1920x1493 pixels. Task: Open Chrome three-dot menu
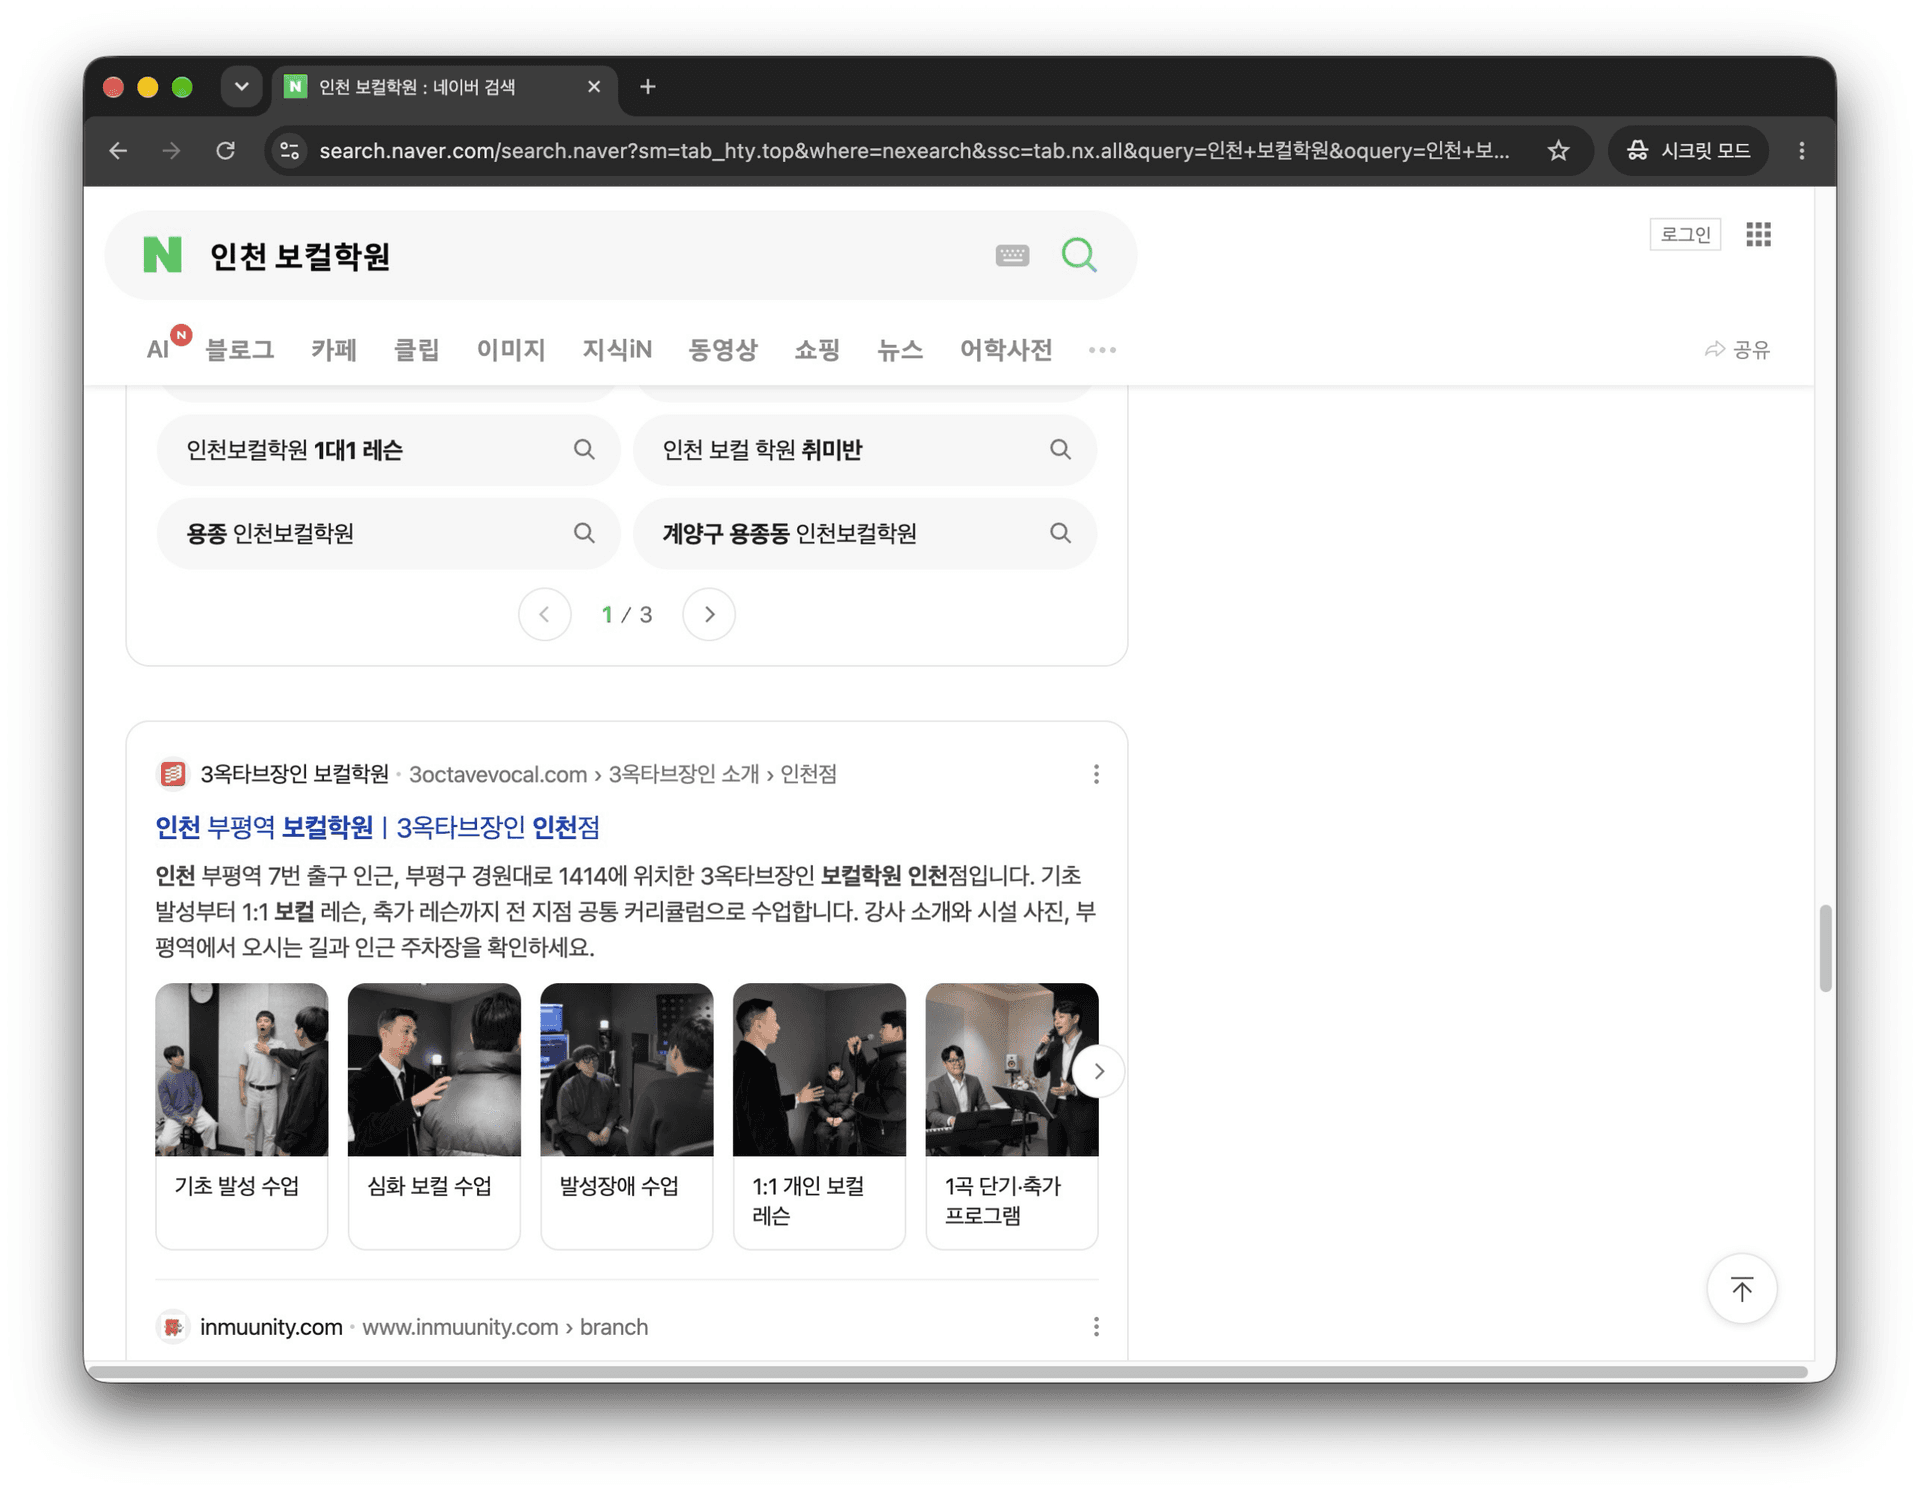[1802, 151]
